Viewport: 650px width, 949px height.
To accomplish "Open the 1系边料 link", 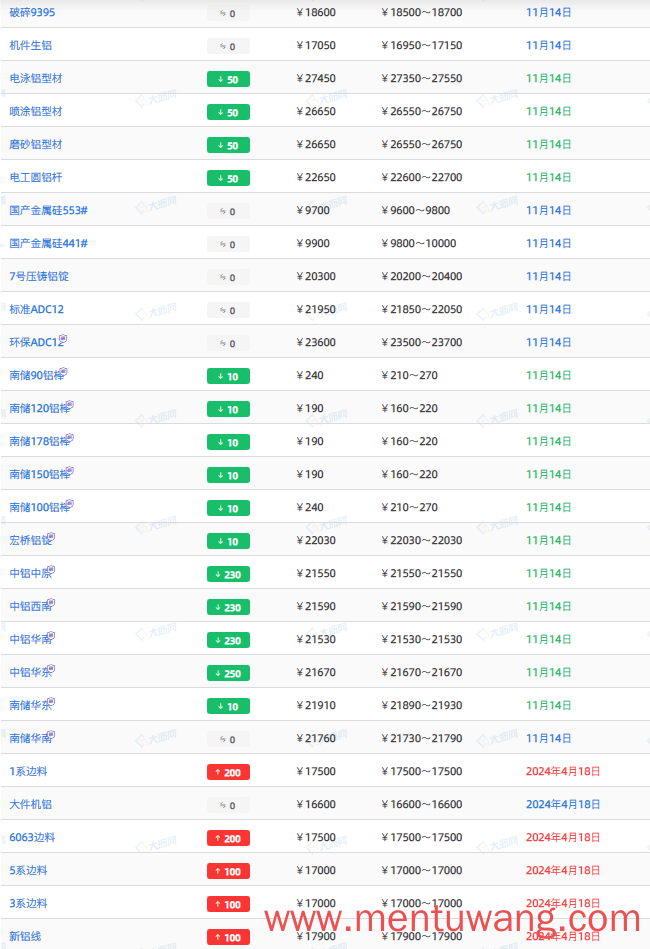I will point(28,771).
